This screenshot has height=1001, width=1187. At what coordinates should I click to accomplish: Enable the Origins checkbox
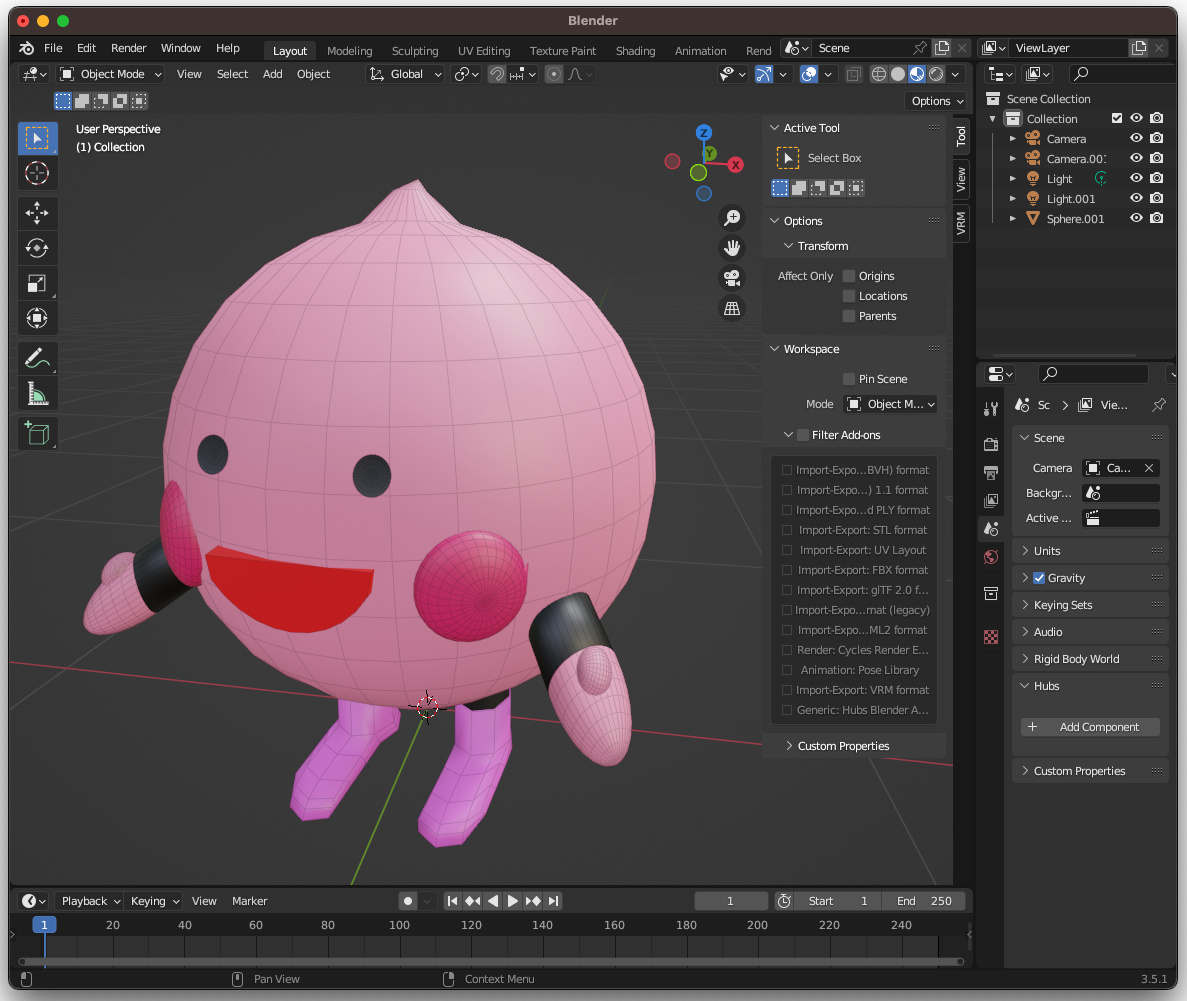tap(849, 276)
